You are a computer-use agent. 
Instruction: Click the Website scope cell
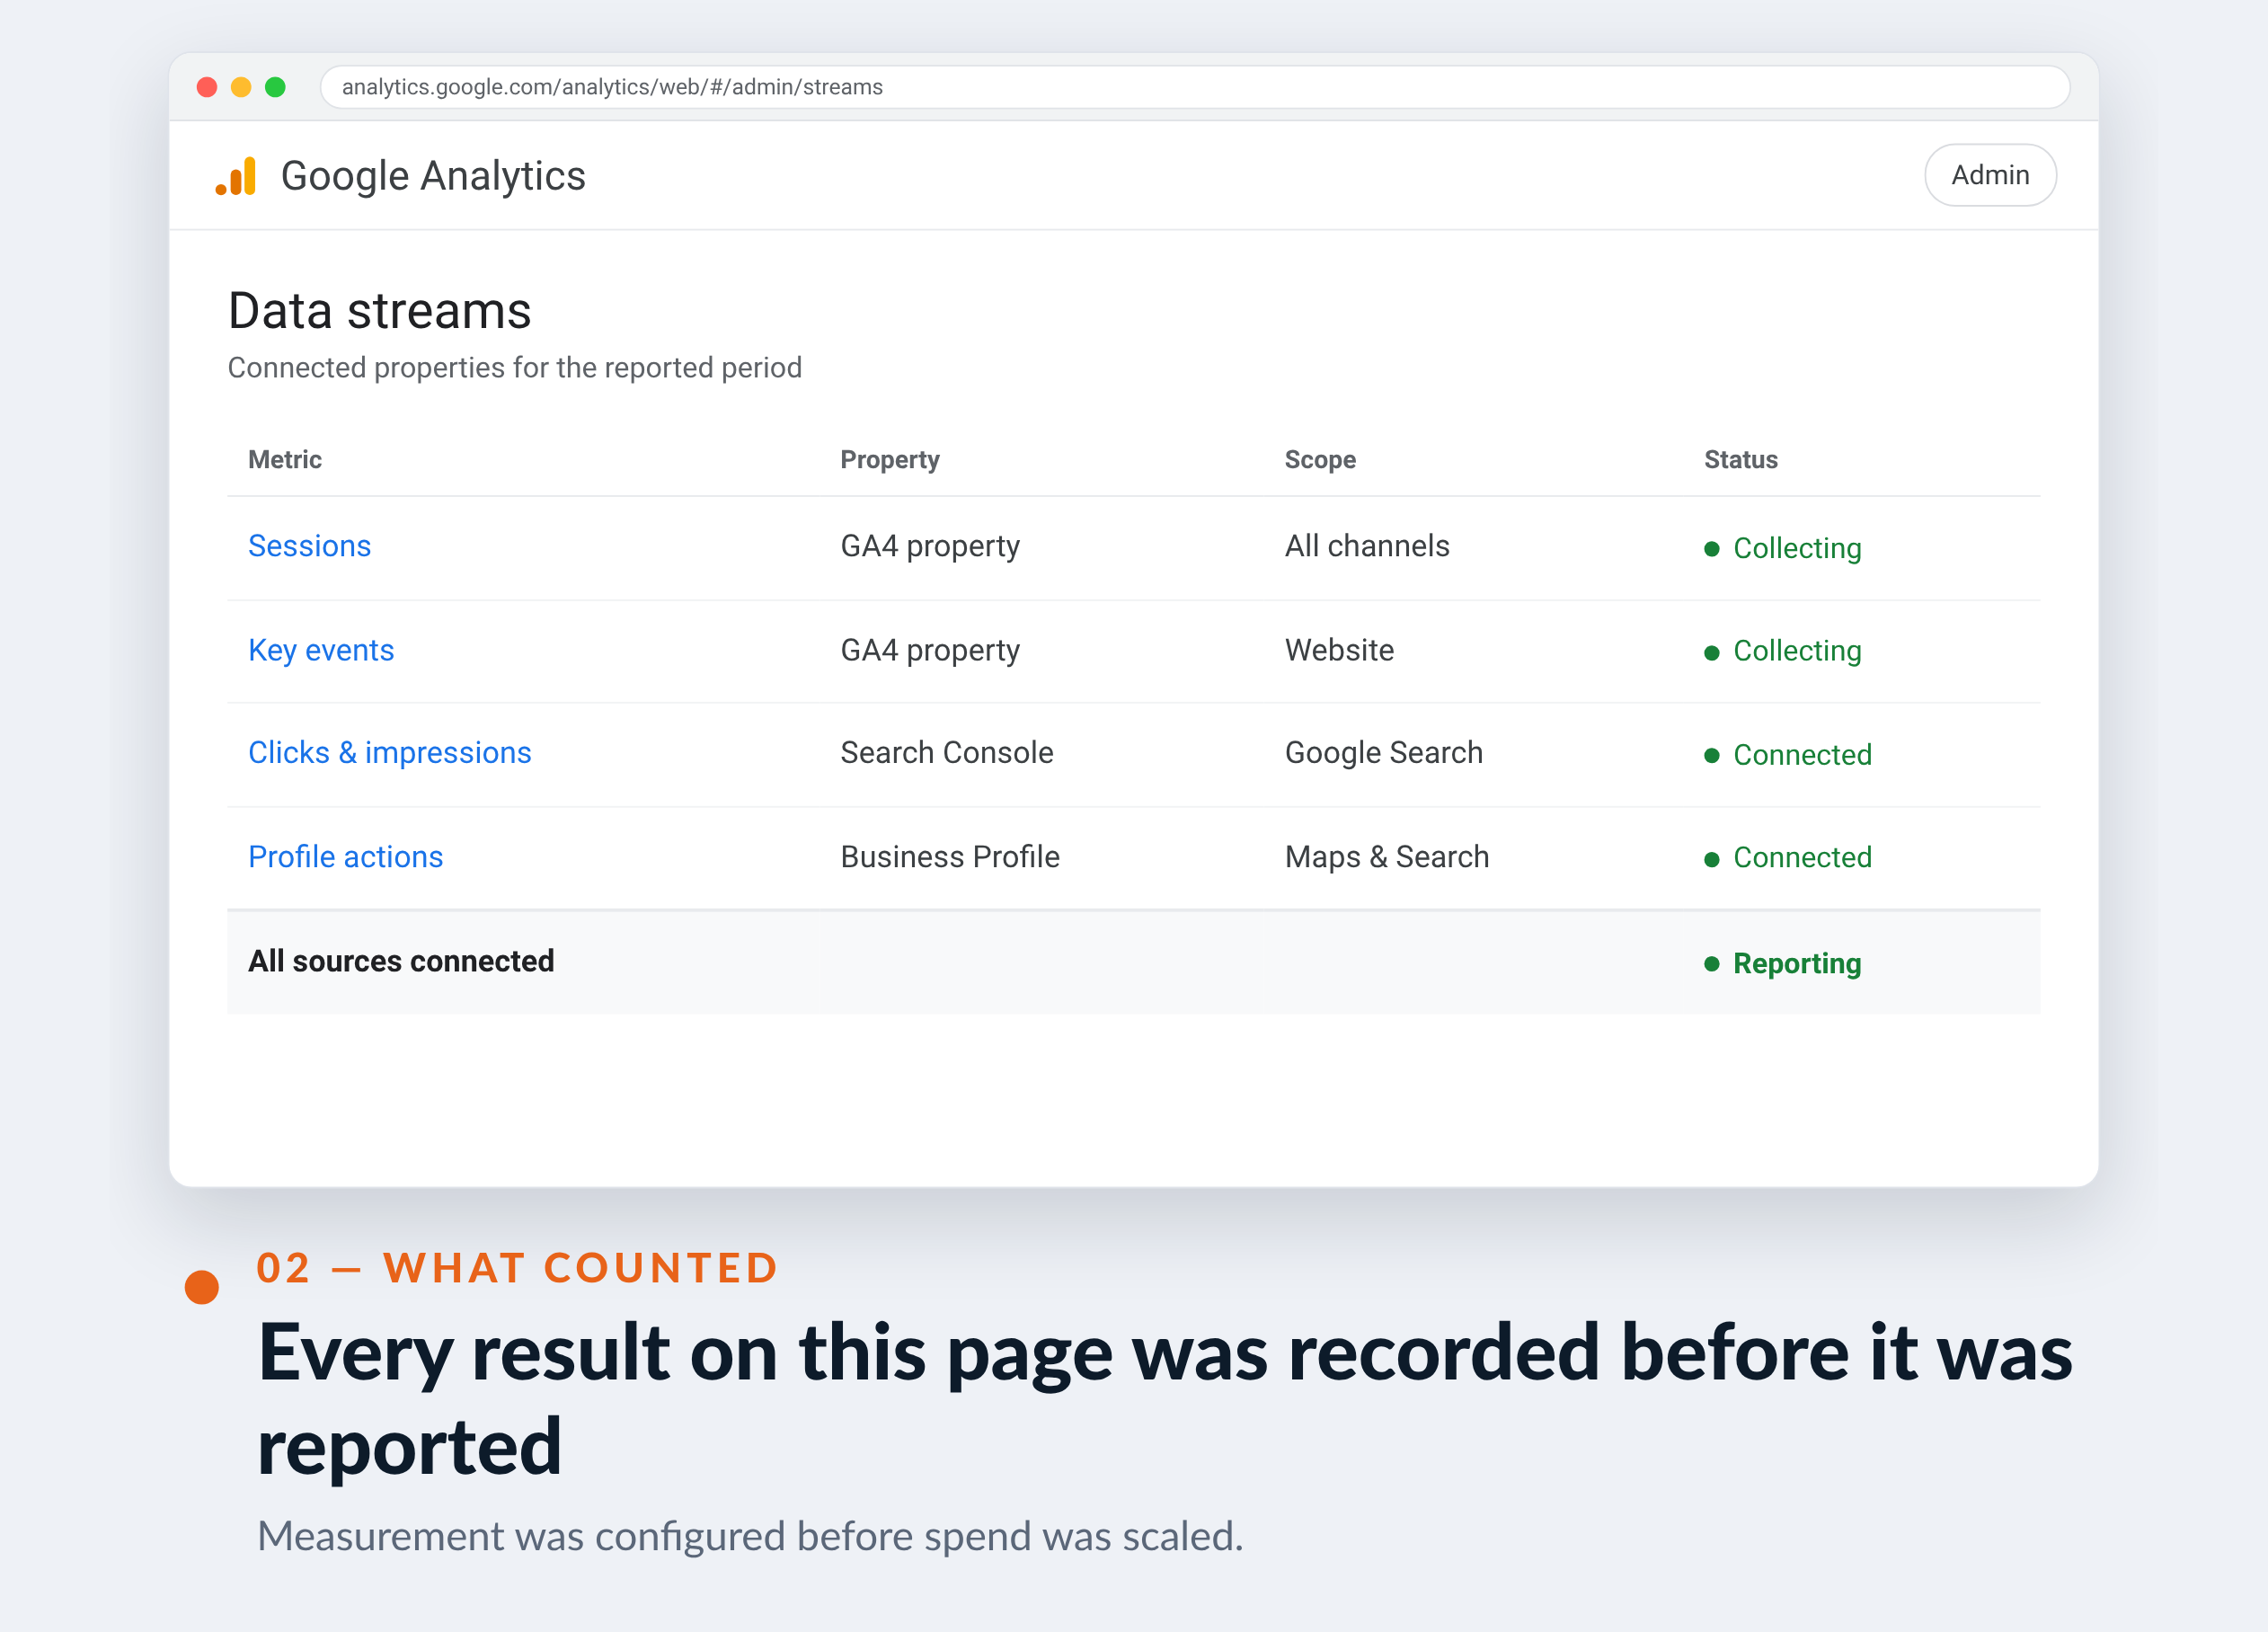click(x=1339, y=650)
